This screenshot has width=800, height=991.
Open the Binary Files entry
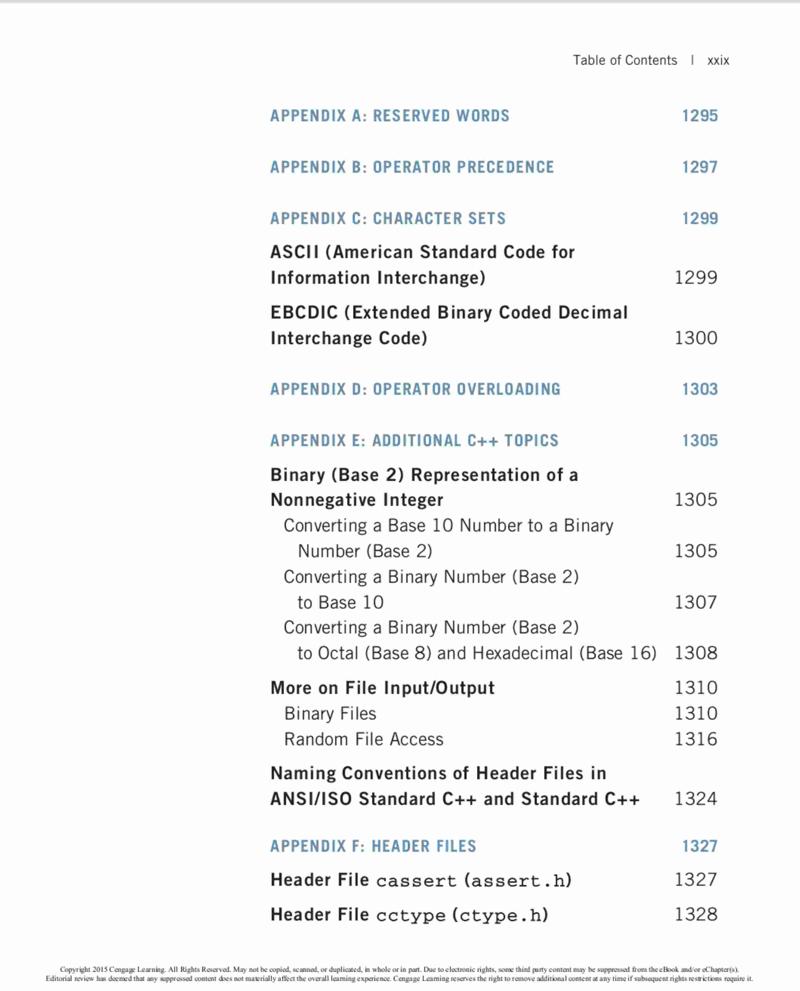(330, 714)
